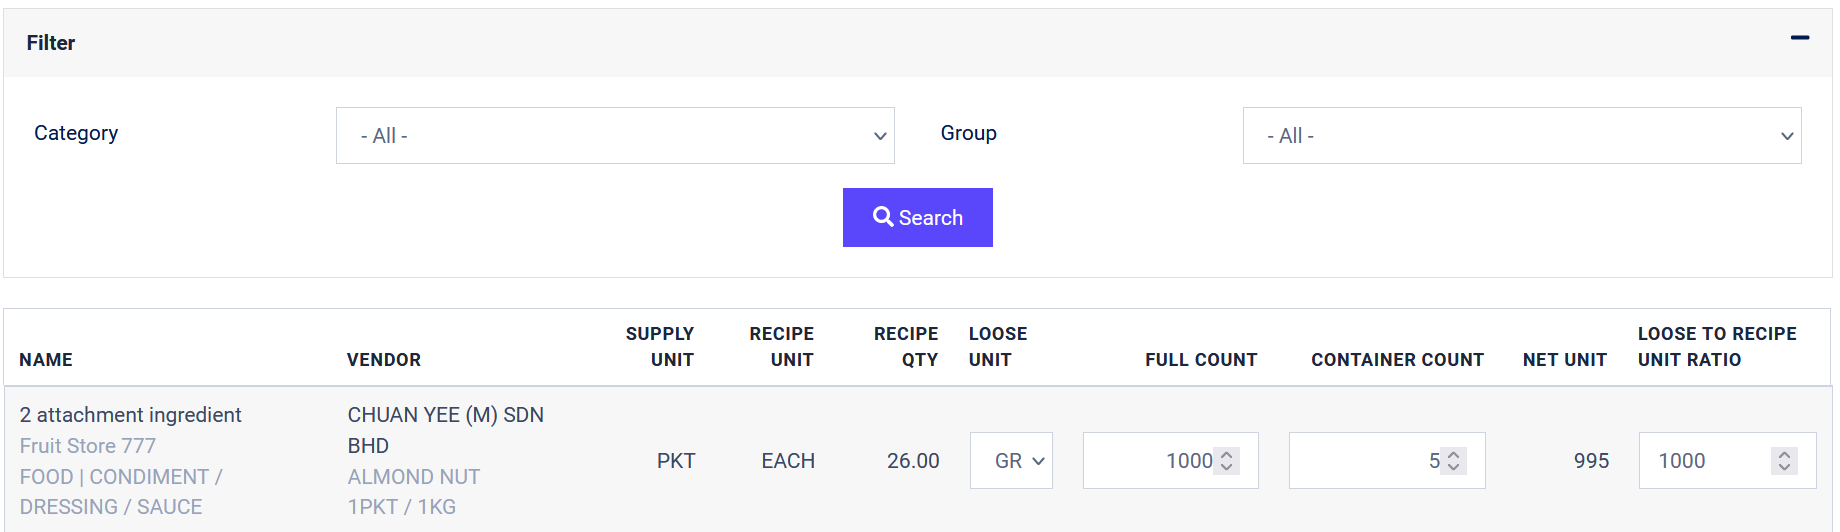1840x532 pixels.
Task: Open the Category dropdown
Action: 614,136
